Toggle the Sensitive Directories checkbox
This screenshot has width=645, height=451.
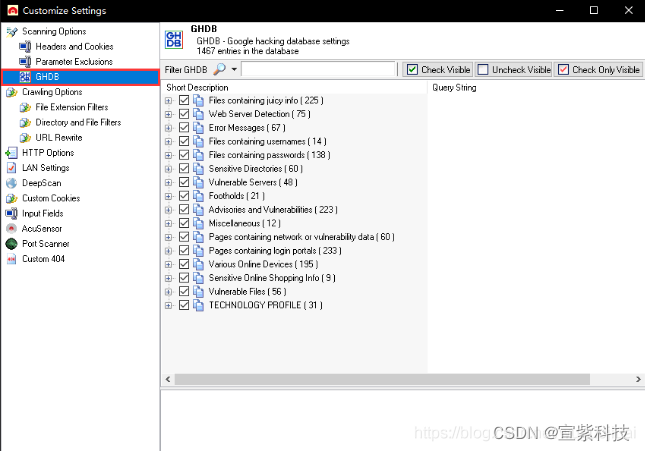(x=184, y=169)
